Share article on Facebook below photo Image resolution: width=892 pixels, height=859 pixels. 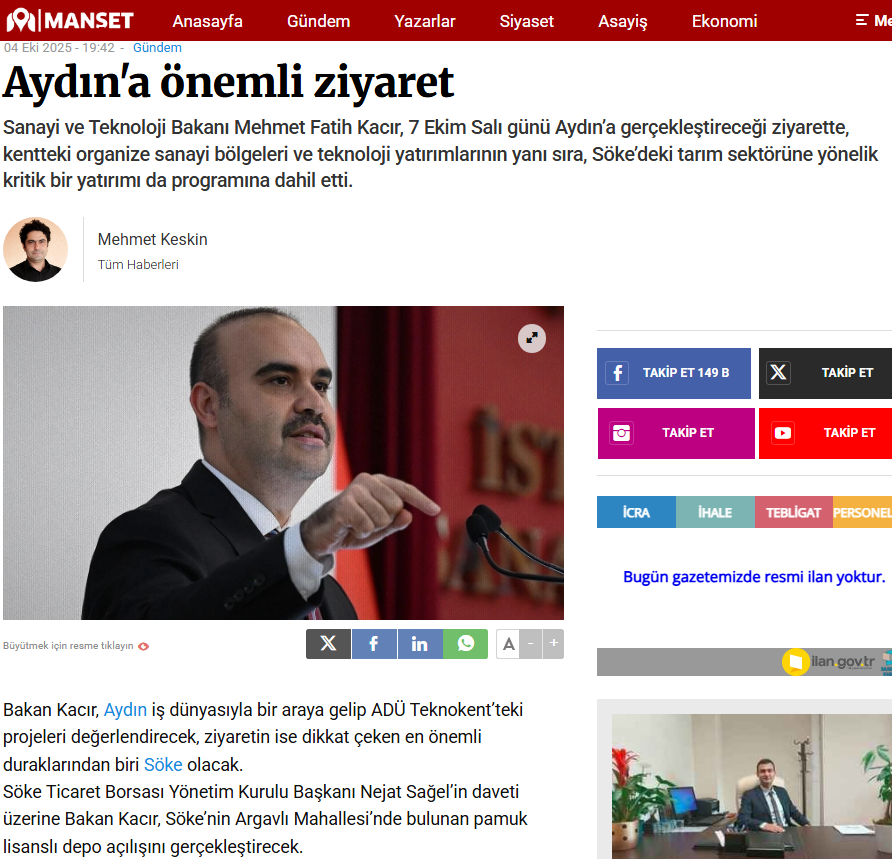(374, 643)
